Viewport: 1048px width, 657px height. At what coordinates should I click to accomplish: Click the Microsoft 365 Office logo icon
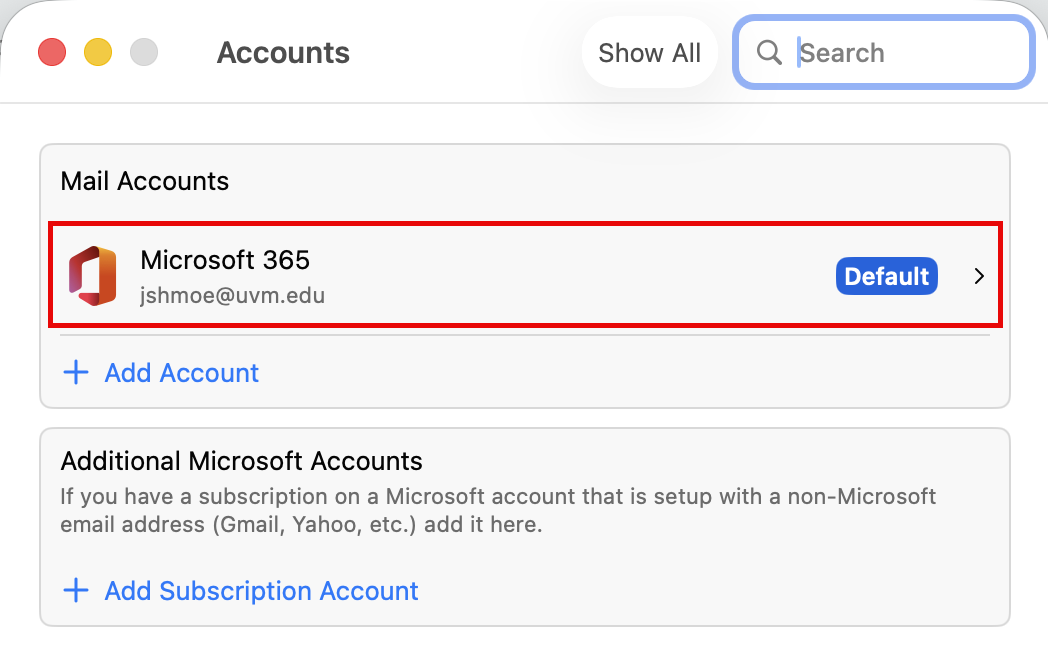pos(92,276)
